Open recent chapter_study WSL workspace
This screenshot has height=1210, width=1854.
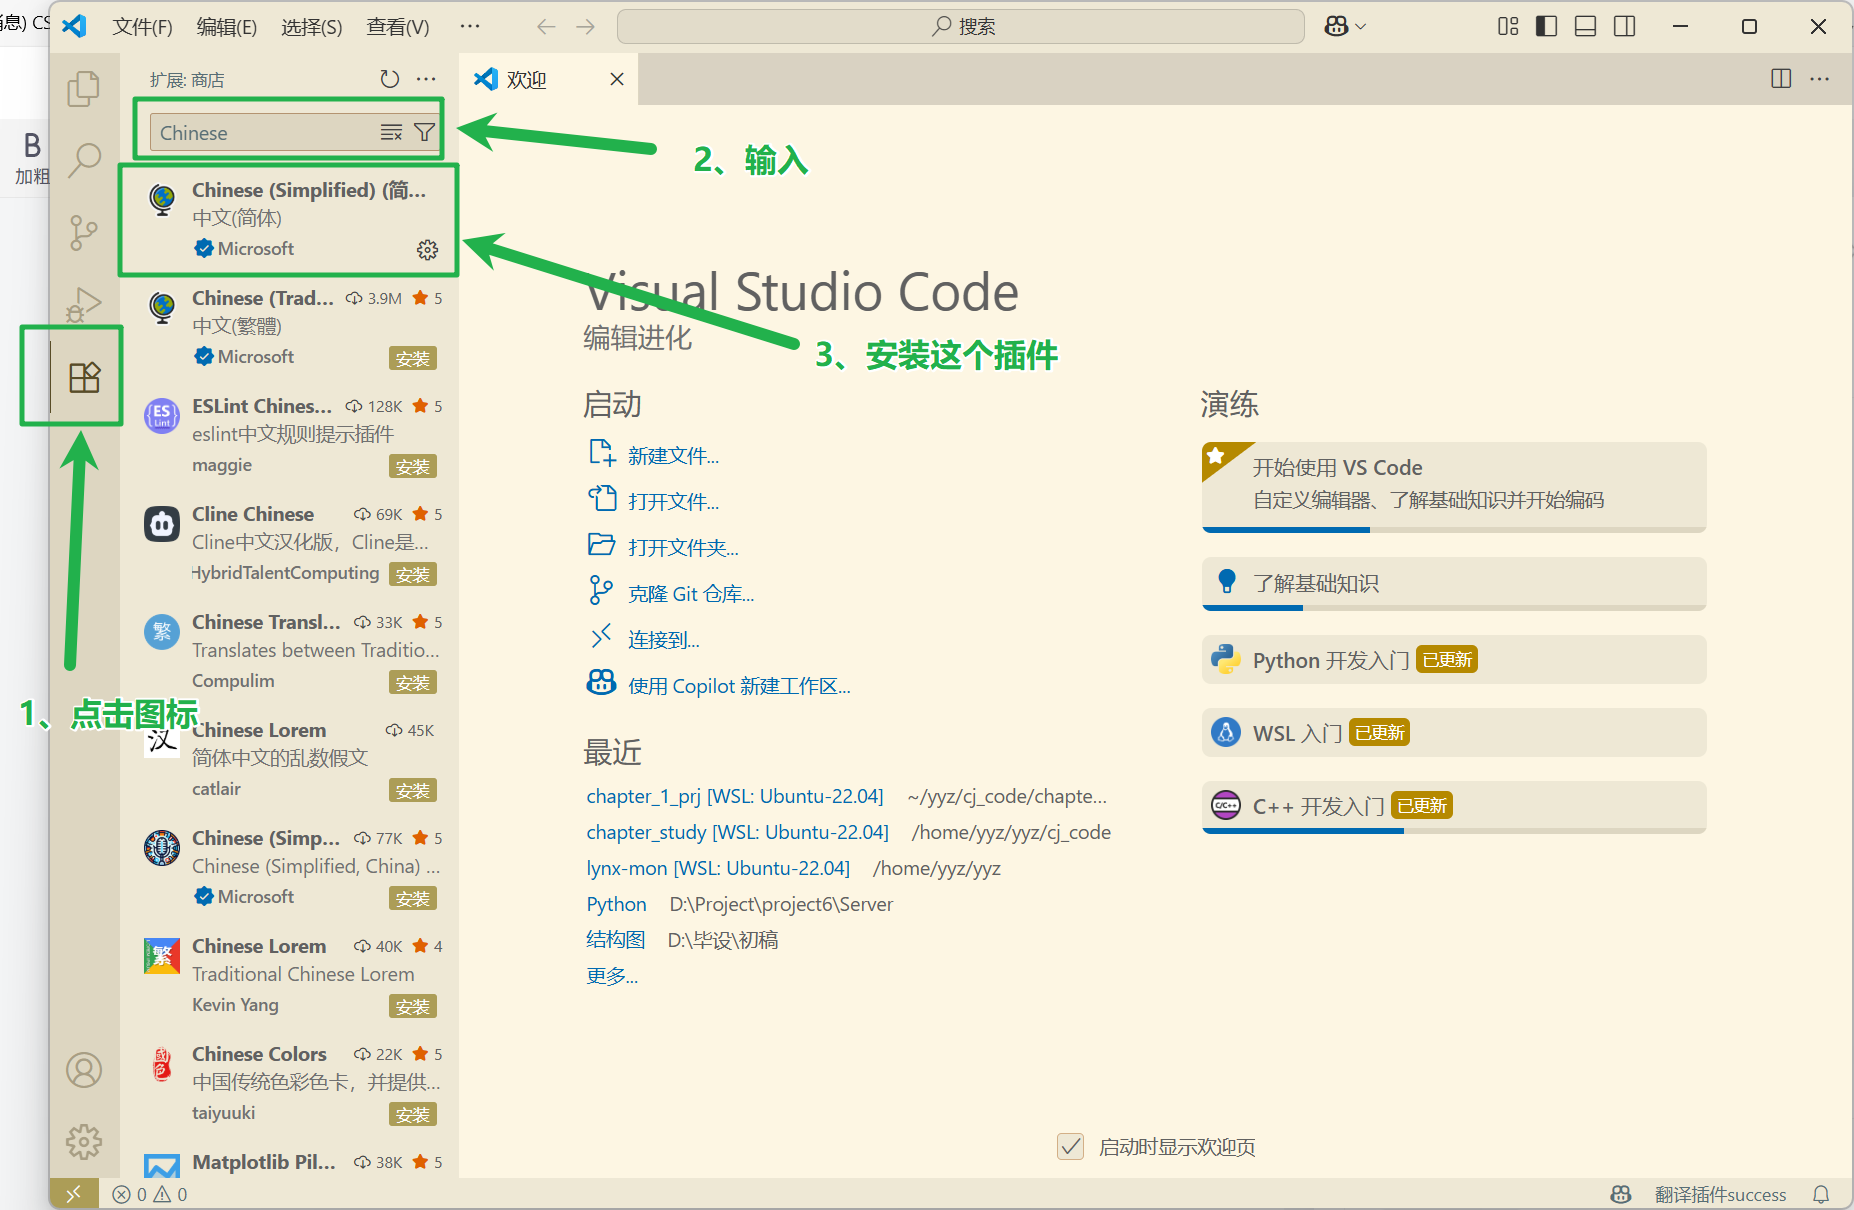(x=737, y=833)
